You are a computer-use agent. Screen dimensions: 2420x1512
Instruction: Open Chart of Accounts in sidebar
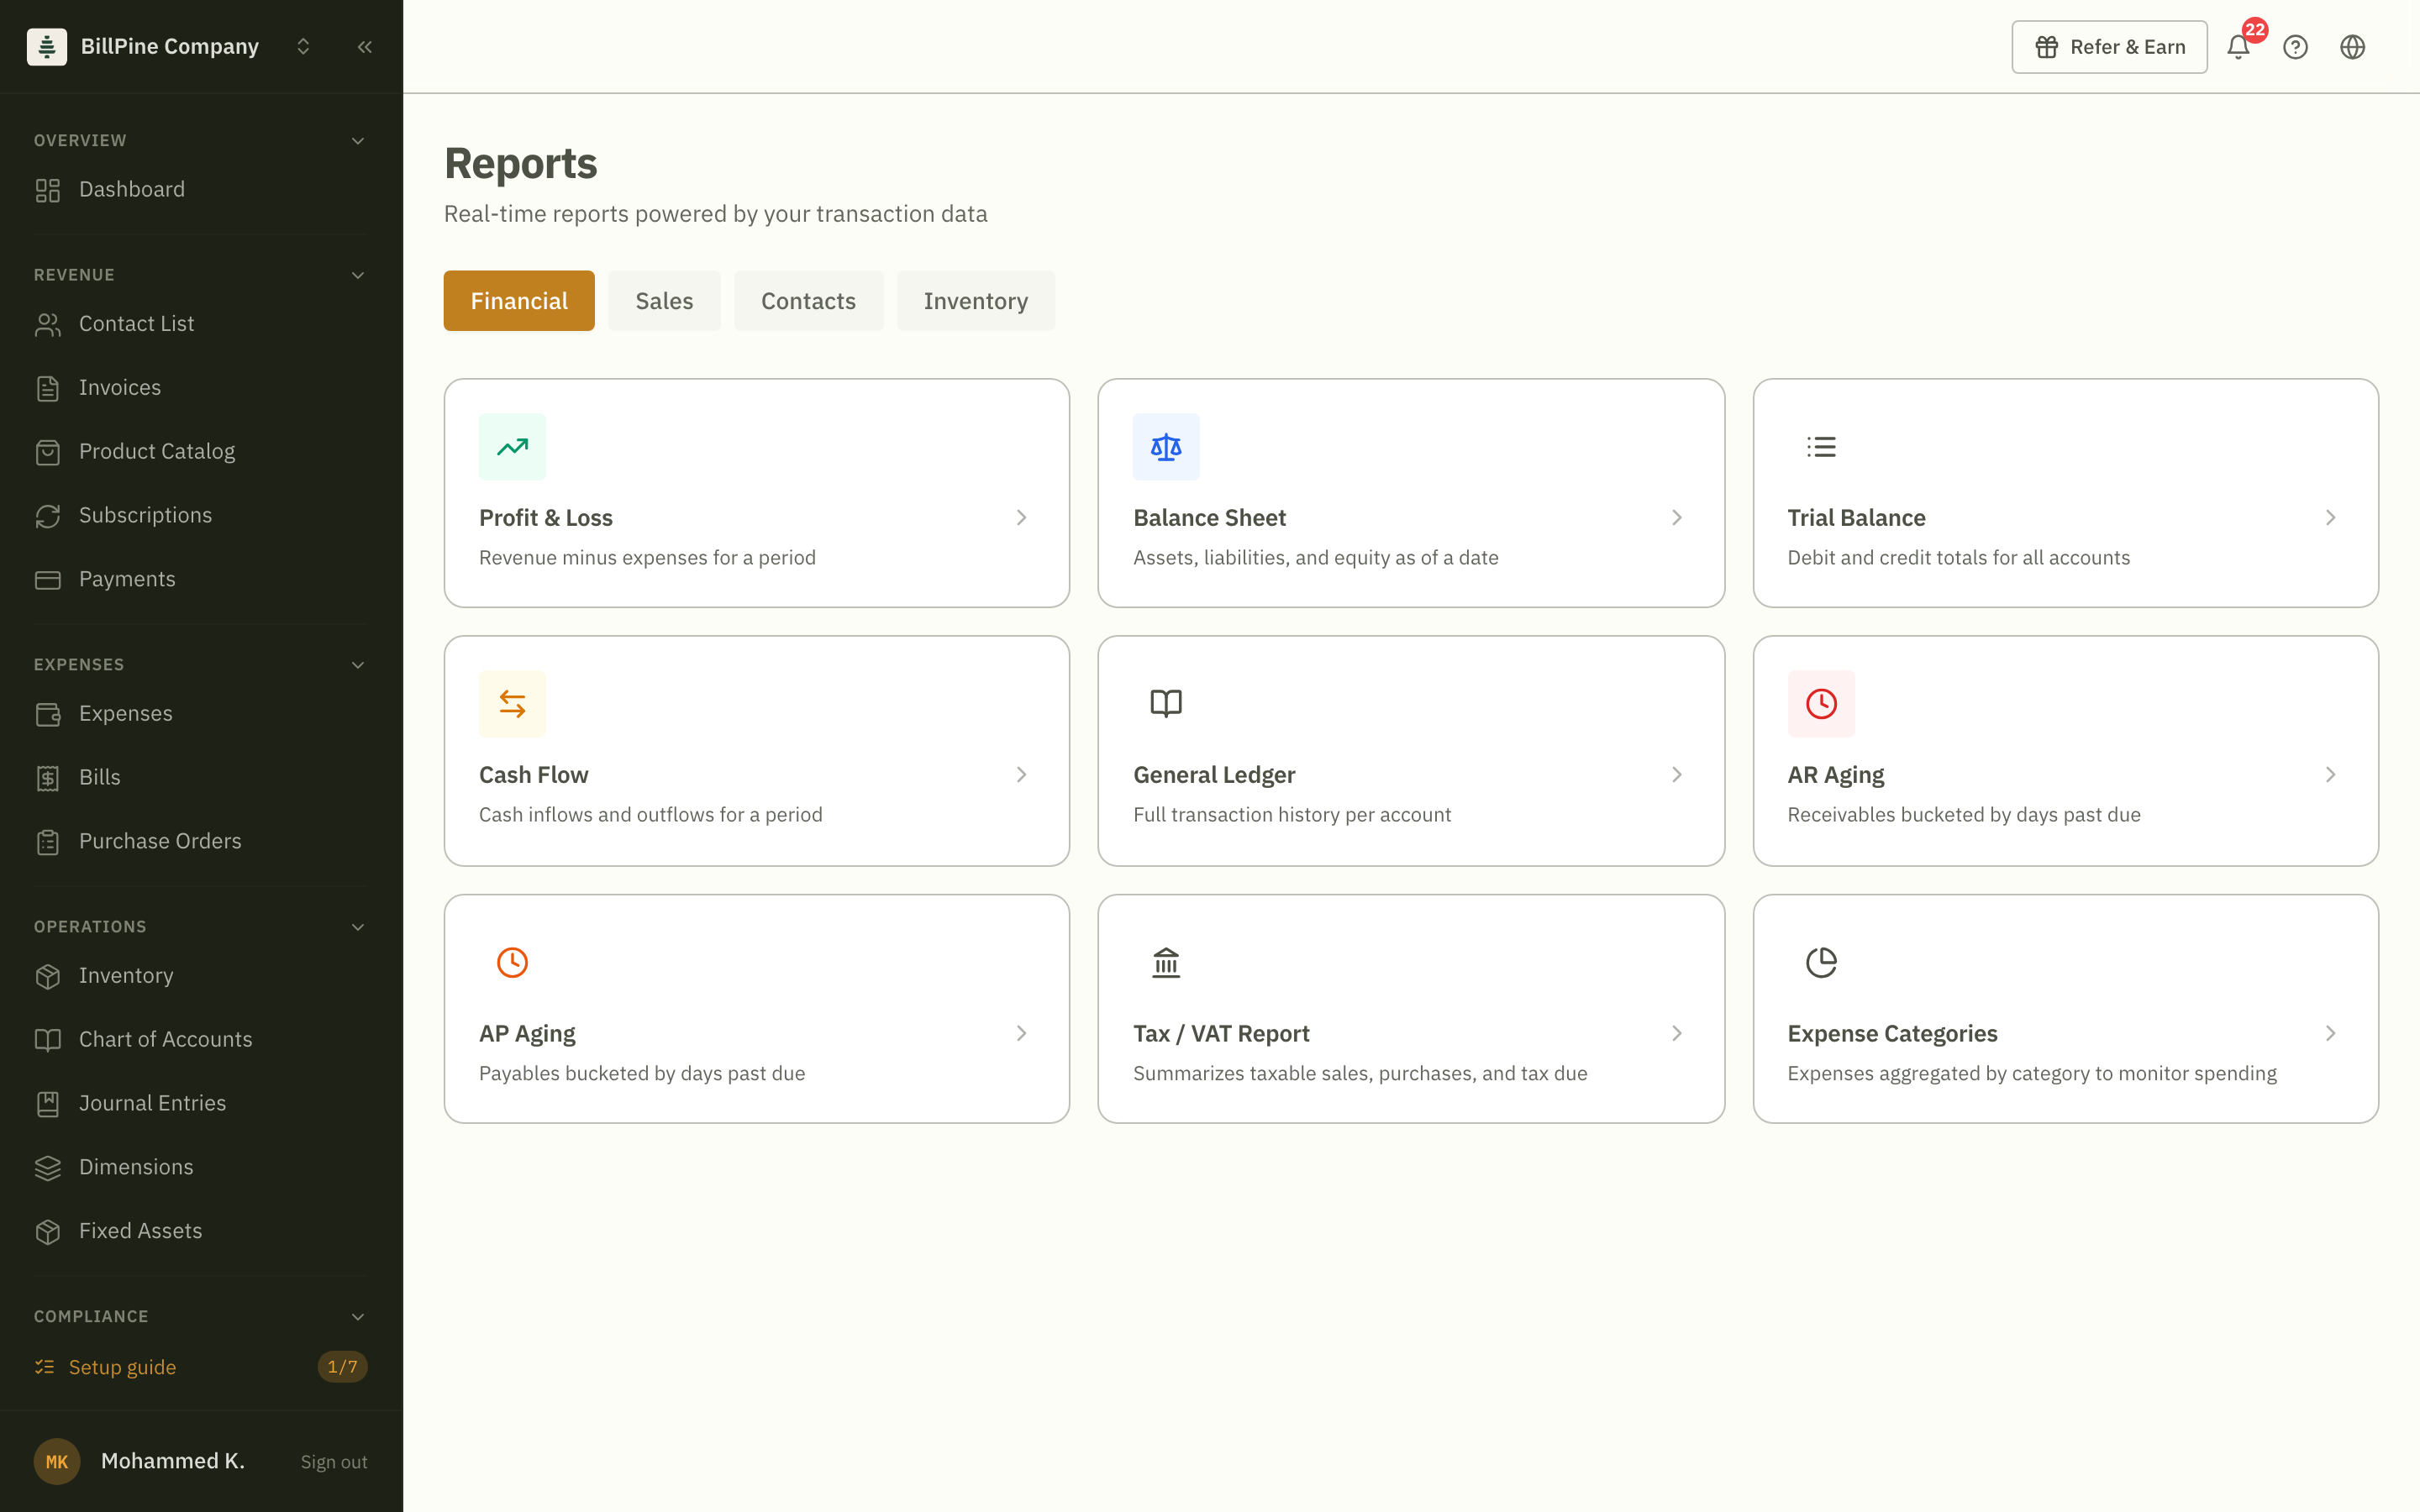click(x=200, y=1040)
